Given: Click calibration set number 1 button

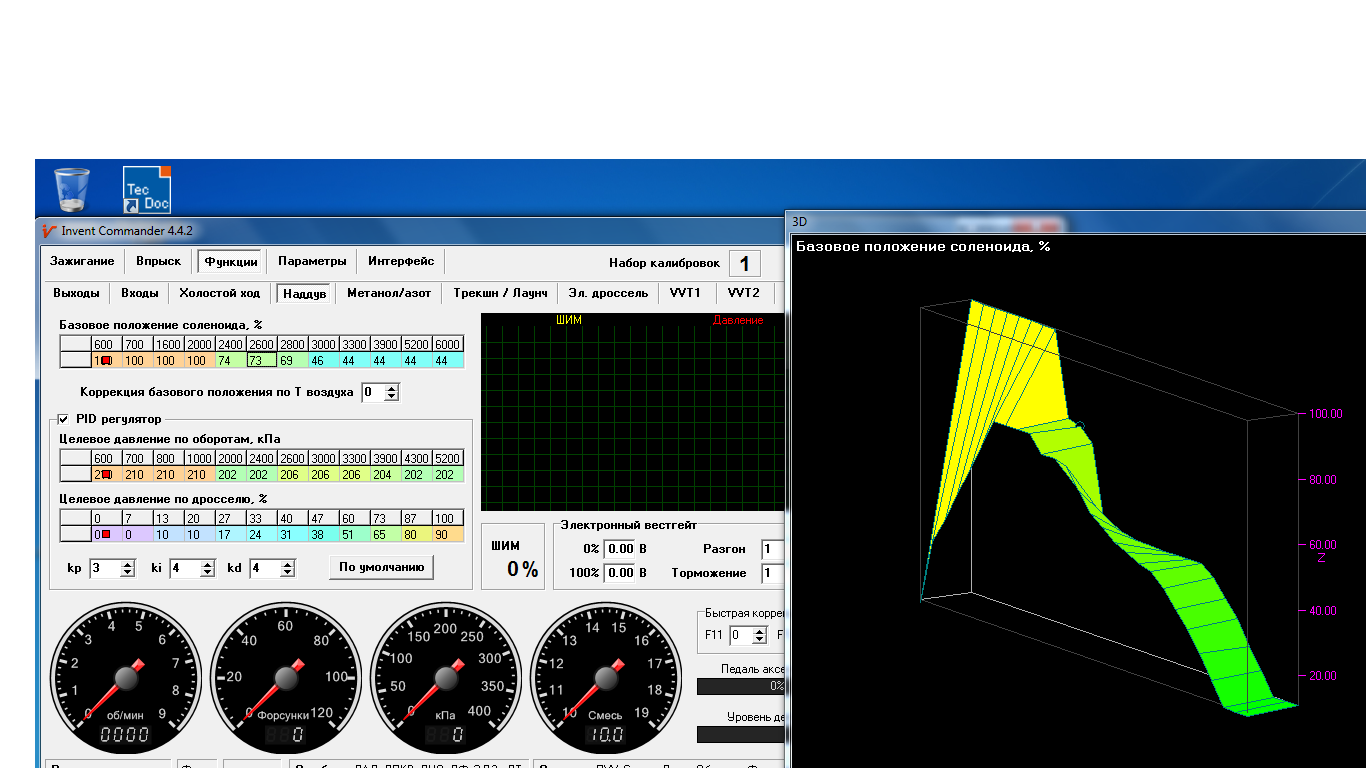Looking at the screenshot, I should [744, 263].
